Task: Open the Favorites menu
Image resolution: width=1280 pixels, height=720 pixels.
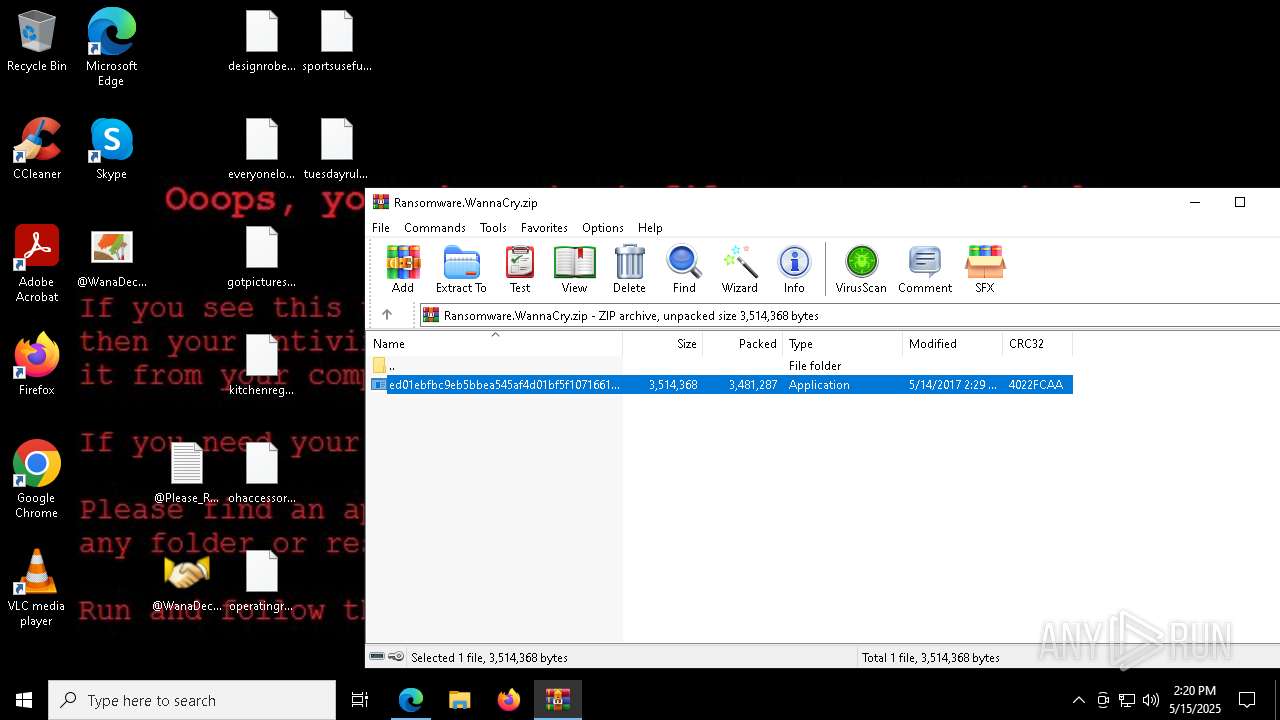Action: [x=544, y=228]
